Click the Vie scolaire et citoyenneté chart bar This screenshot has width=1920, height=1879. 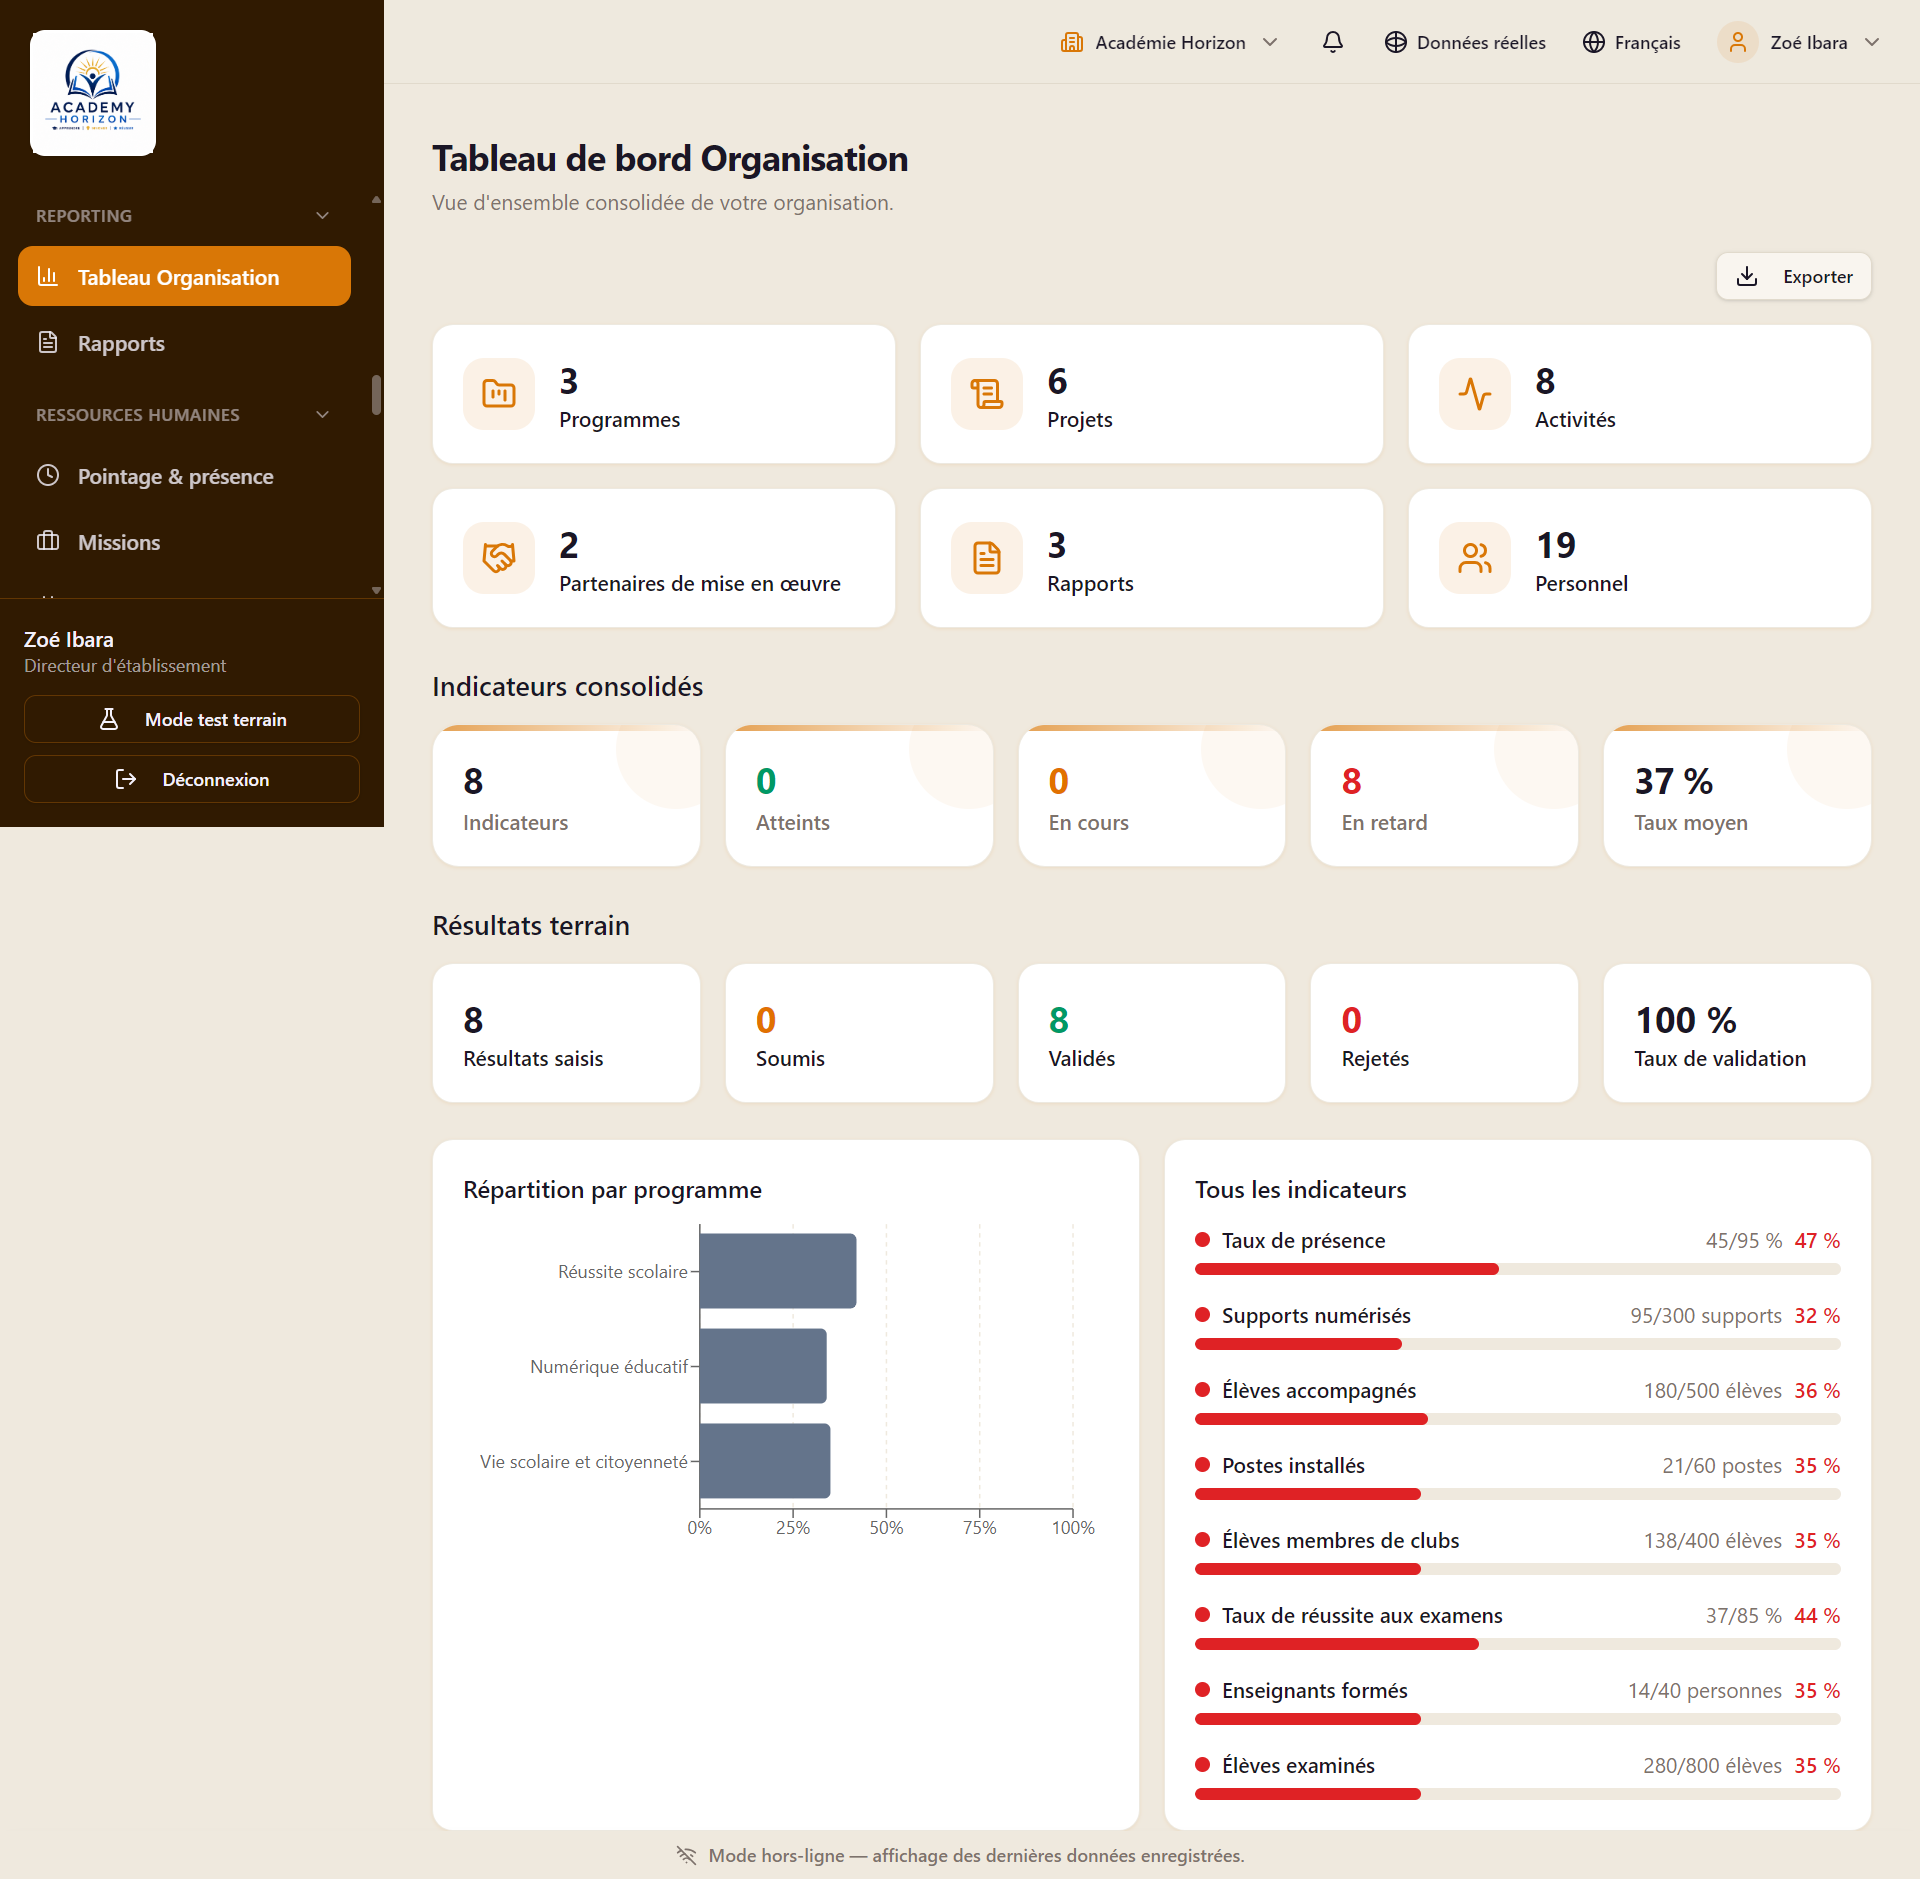pos(765,1461)
